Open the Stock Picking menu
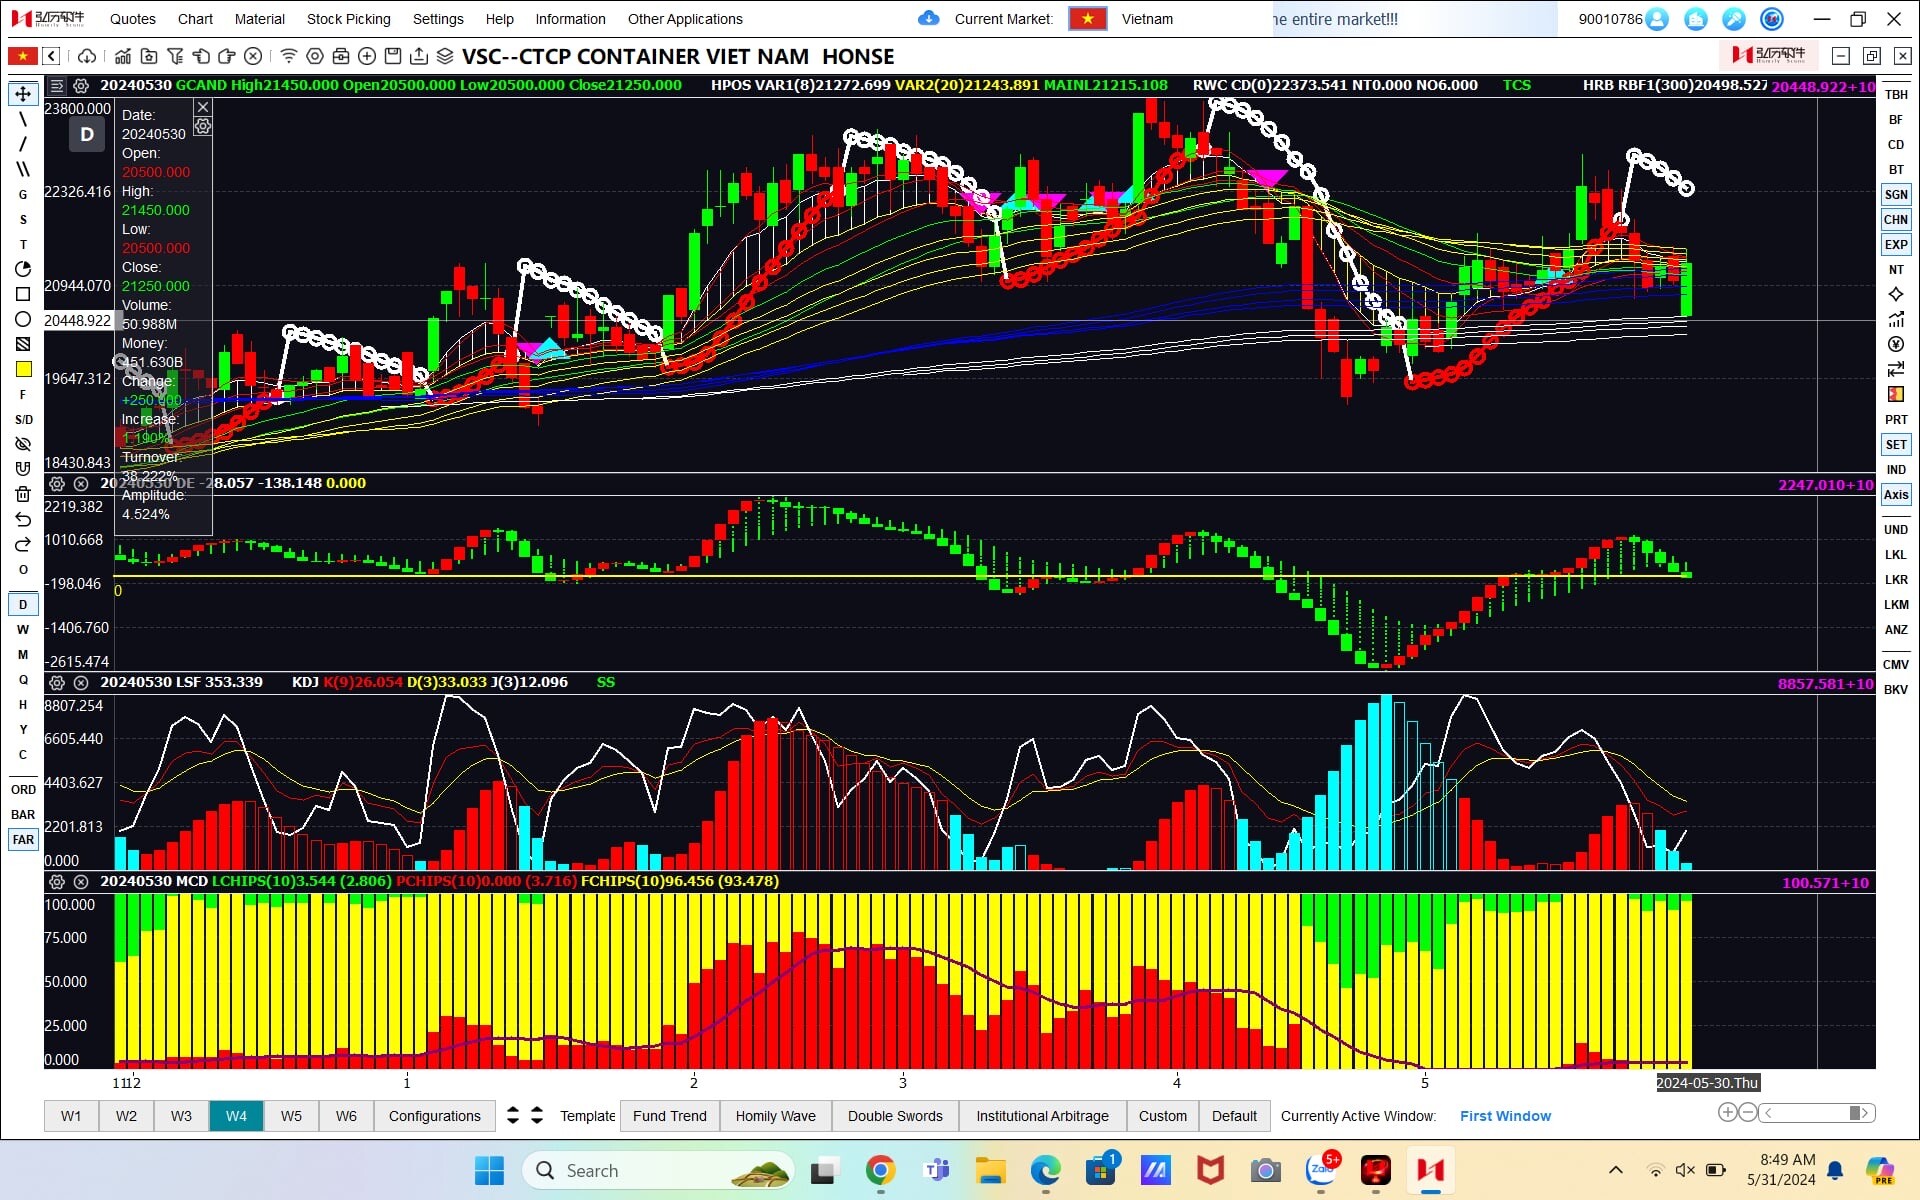 [x=349, y=19]
